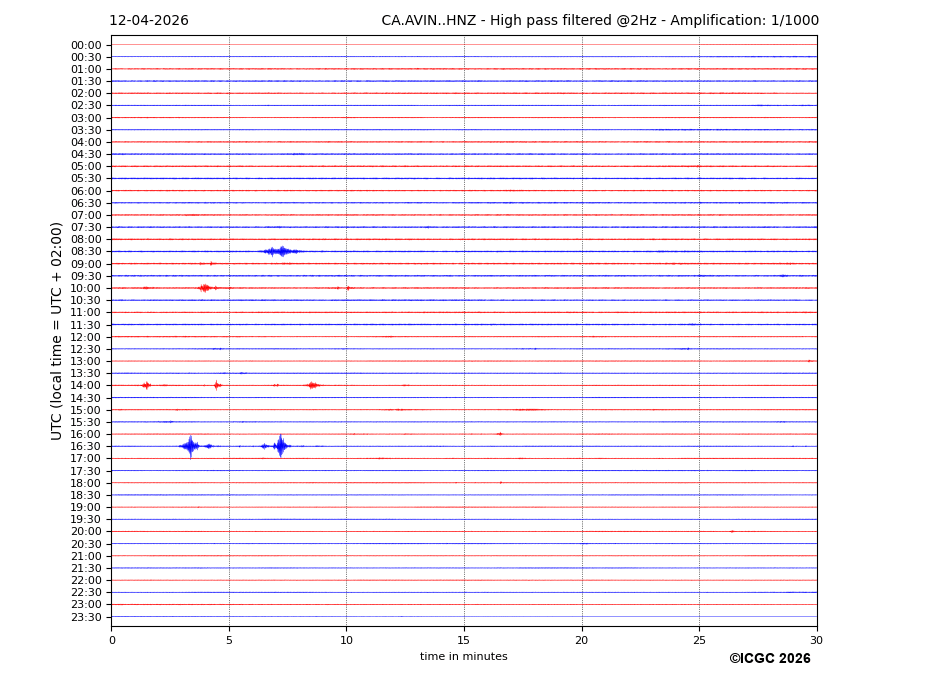Click the large blue burst on the 08:30 trace
The image size is (927, 696).
281,251
